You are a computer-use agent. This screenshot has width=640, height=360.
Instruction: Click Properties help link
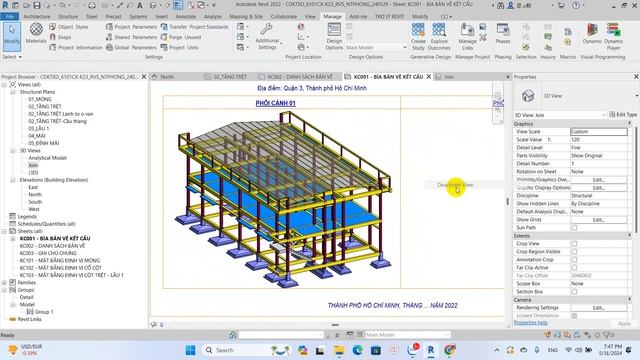tap(531, 322)
